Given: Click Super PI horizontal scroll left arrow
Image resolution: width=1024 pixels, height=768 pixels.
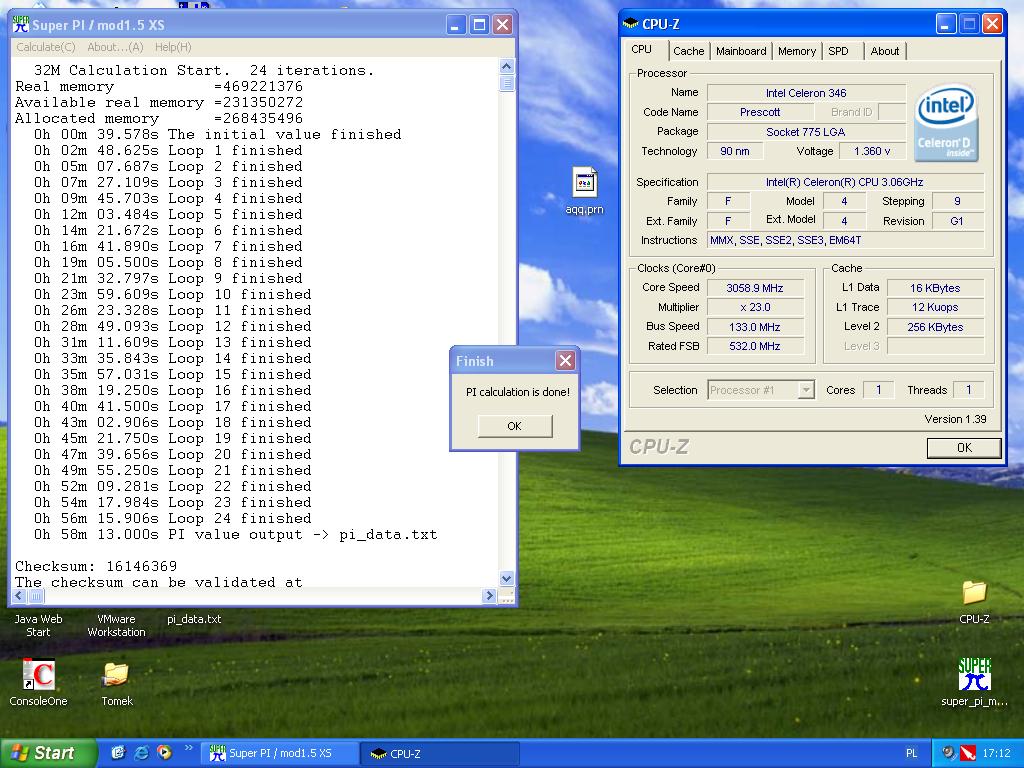Looking at the screenshot, I should pos(19,596).
